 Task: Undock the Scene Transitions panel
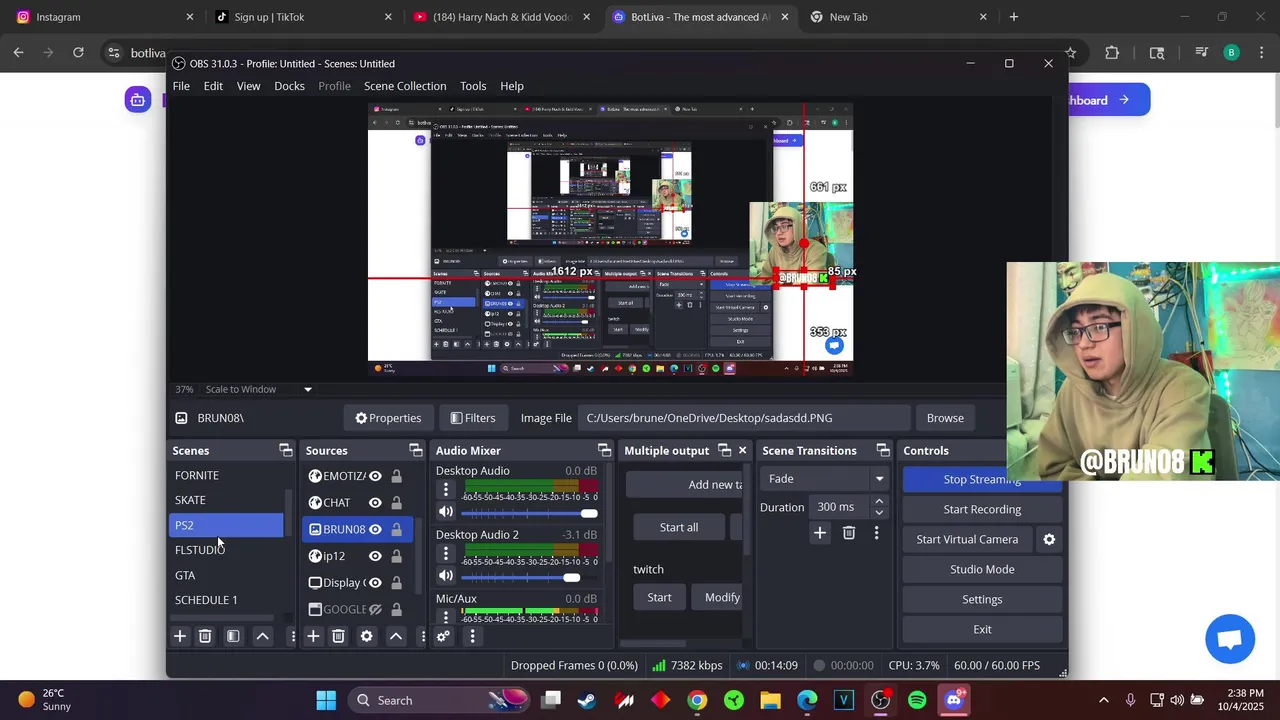coord(883,450)
